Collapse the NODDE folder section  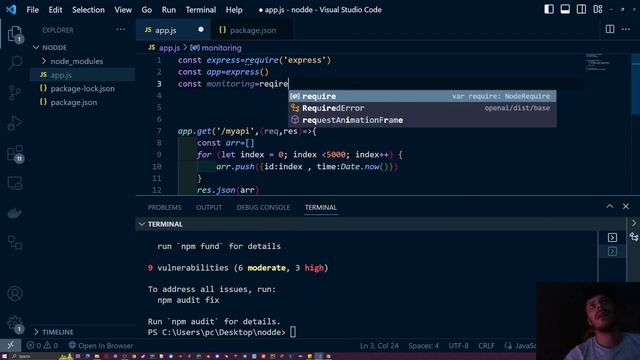(82, 47)
